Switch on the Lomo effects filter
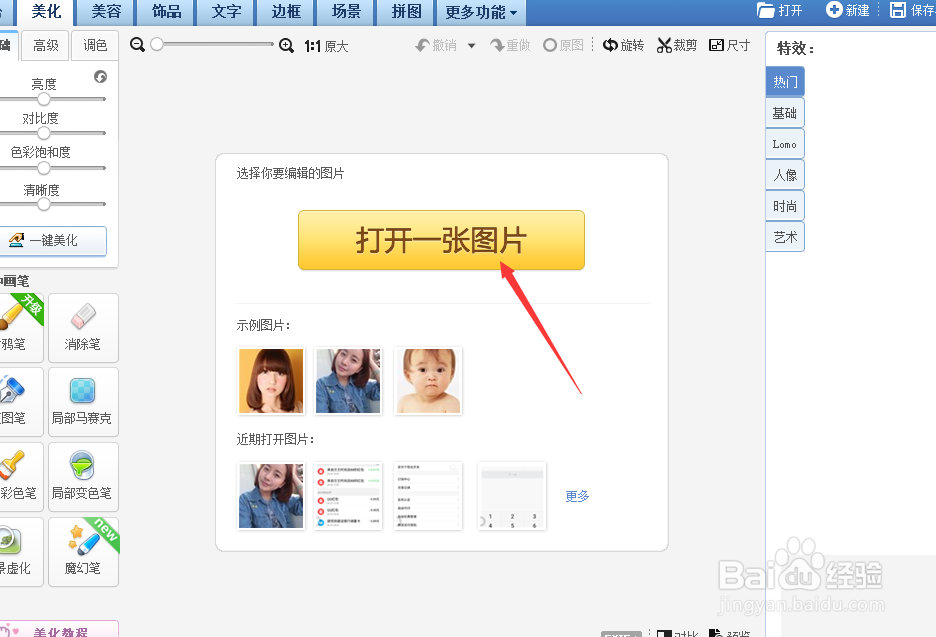The image size is (936, 637). 784,143
